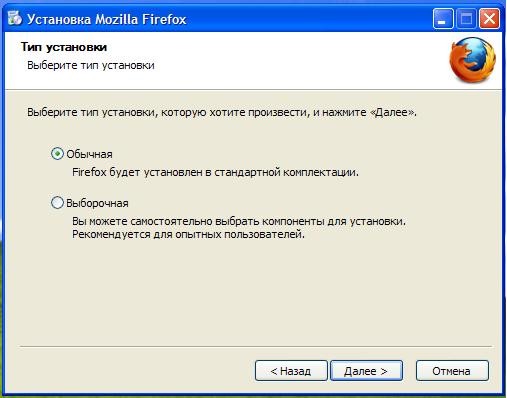
Task: Maximize the Firefox setup window
Action: coord(466,19)
